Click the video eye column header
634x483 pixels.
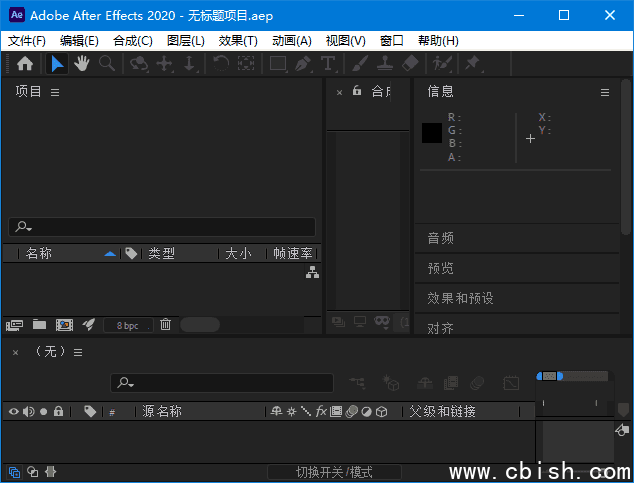click(14, 411)
